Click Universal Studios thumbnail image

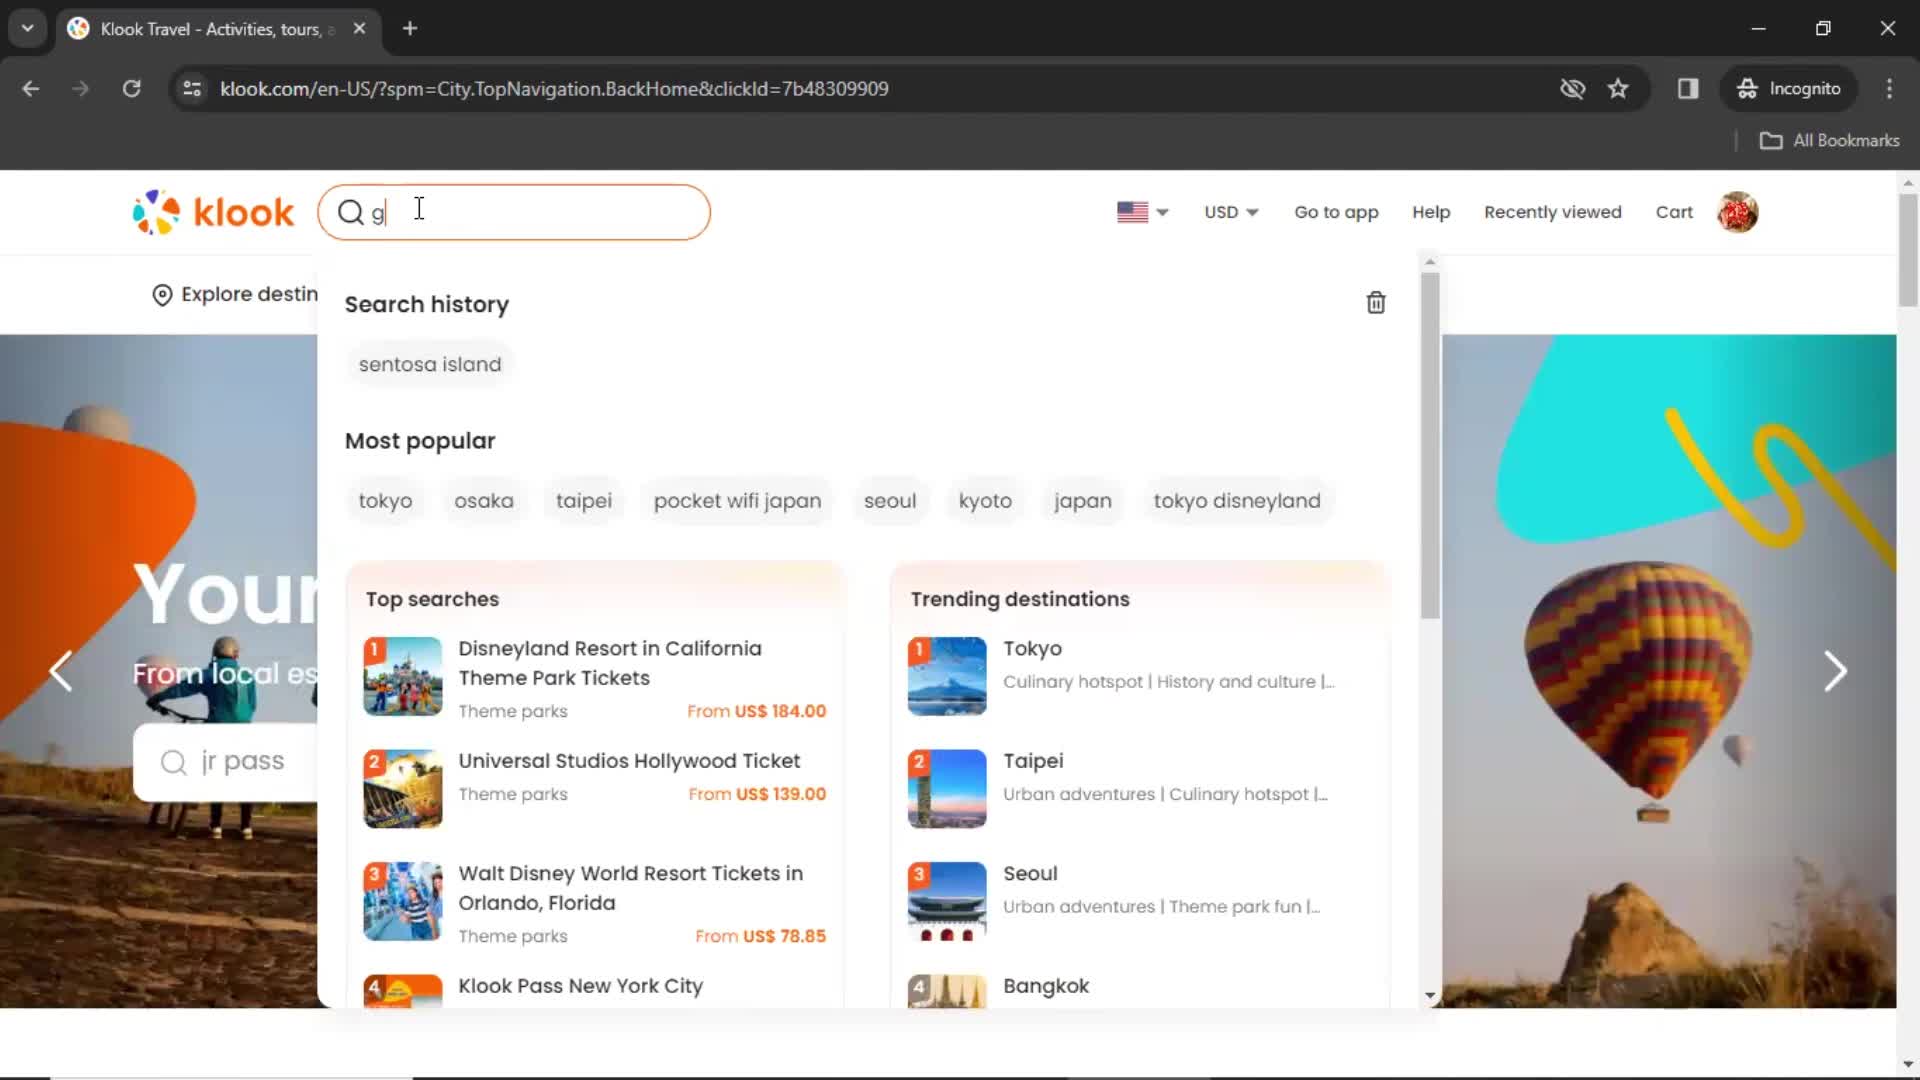click(402, 789)
